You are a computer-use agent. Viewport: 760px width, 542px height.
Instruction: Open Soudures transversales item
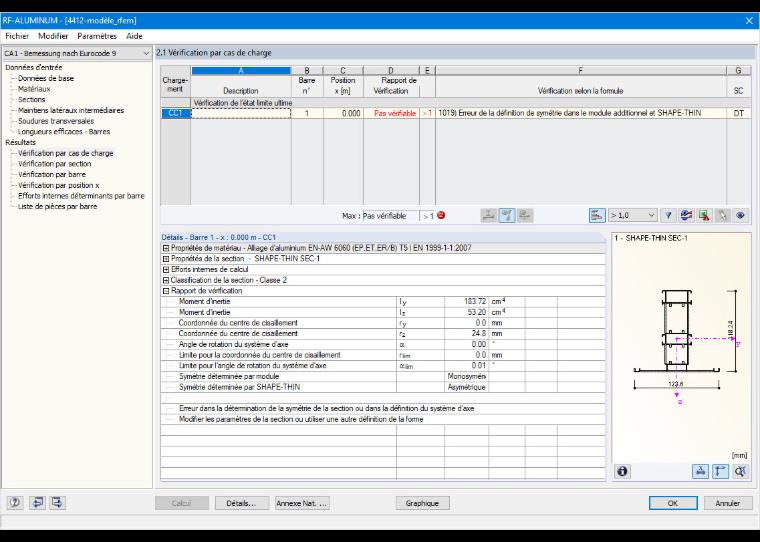pyautogui.click(x=56, y=121)
